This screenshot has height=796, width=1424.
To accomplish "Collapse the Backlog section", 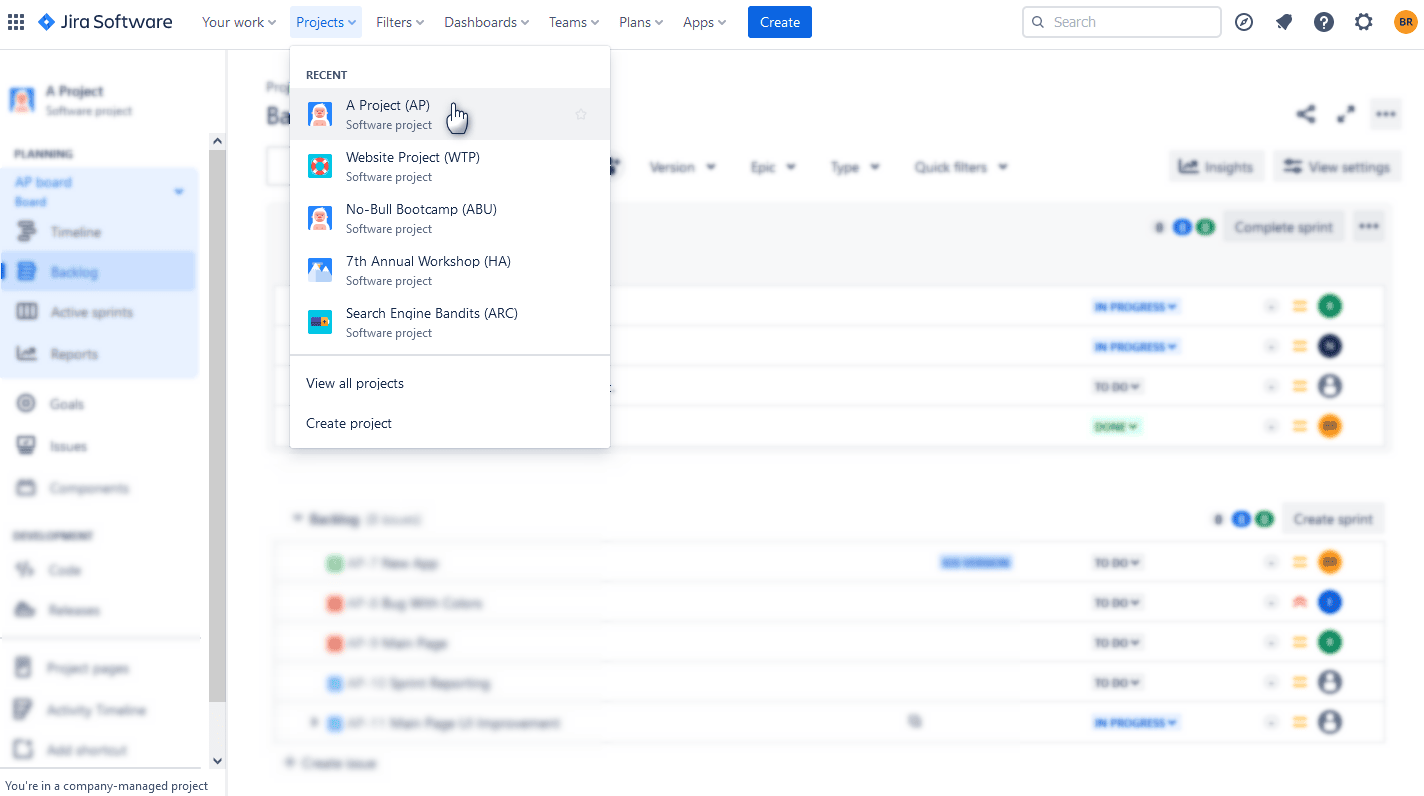I will coord(297,519).
